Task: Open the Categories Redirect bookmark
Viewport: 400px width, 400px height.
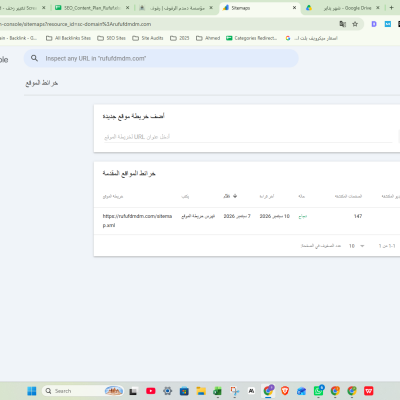Action: click(252, 38)
